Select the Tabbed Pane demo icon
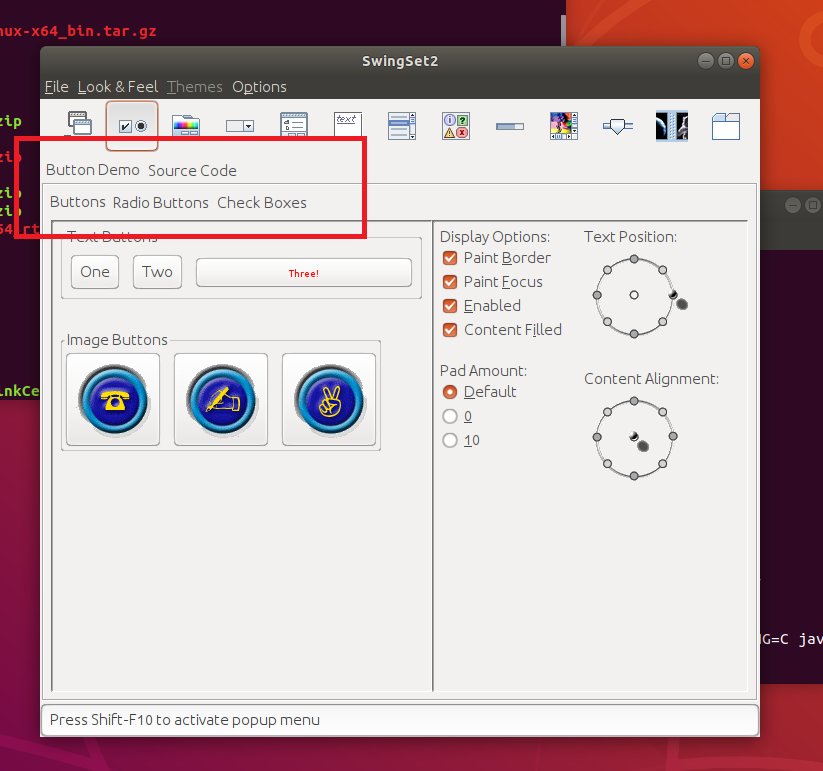Screen dimensions: 823x771 click(726, 125)
